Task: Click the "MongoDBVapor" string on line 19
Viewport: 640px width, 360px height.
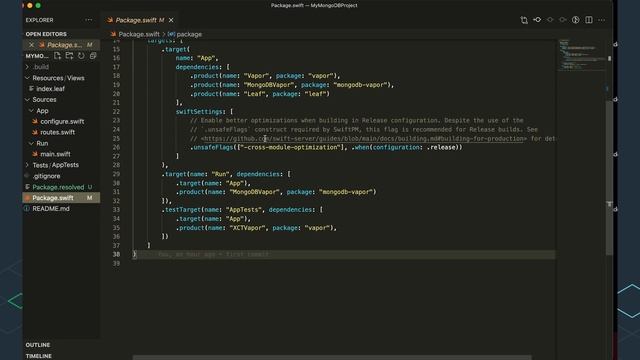Action: point(269,85)
